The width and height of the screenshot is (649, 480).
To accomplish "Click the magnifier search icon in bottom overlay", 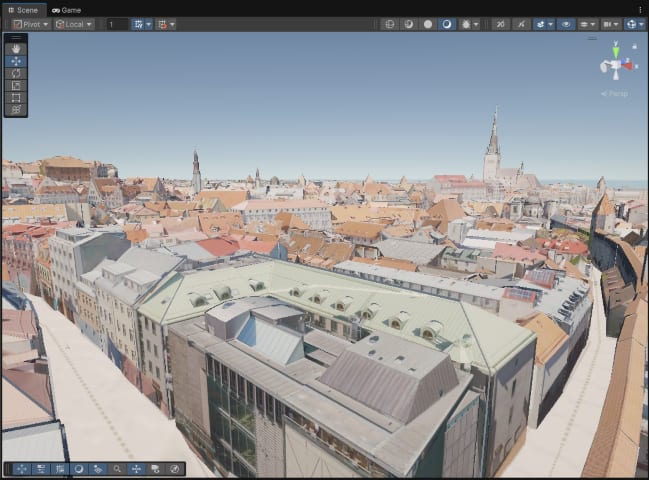I will [117, 469].
